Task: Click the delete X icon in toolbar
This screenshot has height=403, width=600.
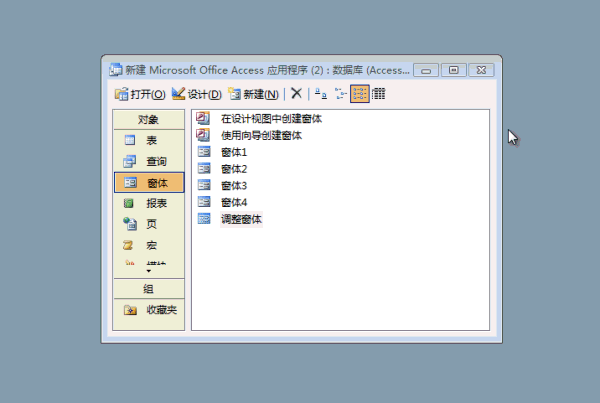Action: point(296,93)
